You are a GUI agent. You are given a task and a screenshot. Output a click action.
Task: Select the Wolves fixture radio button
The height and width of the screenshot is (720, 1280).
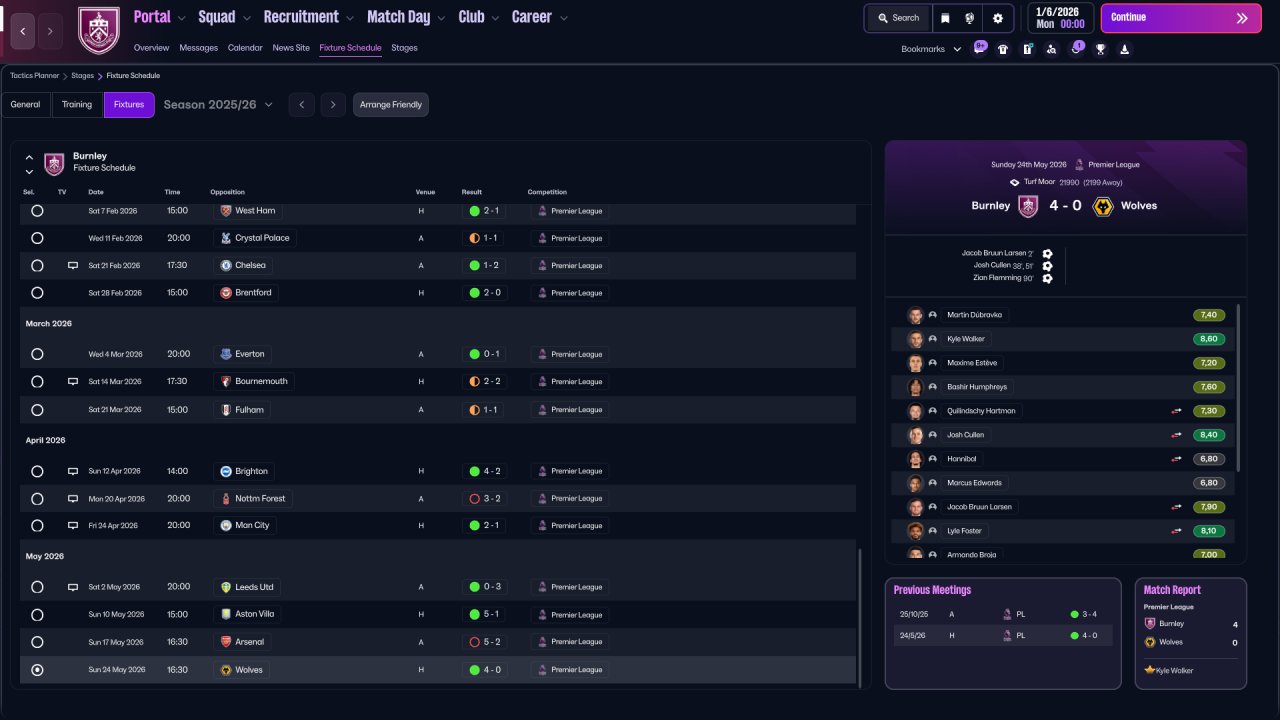pyautogui.click(x=37, y=670)
